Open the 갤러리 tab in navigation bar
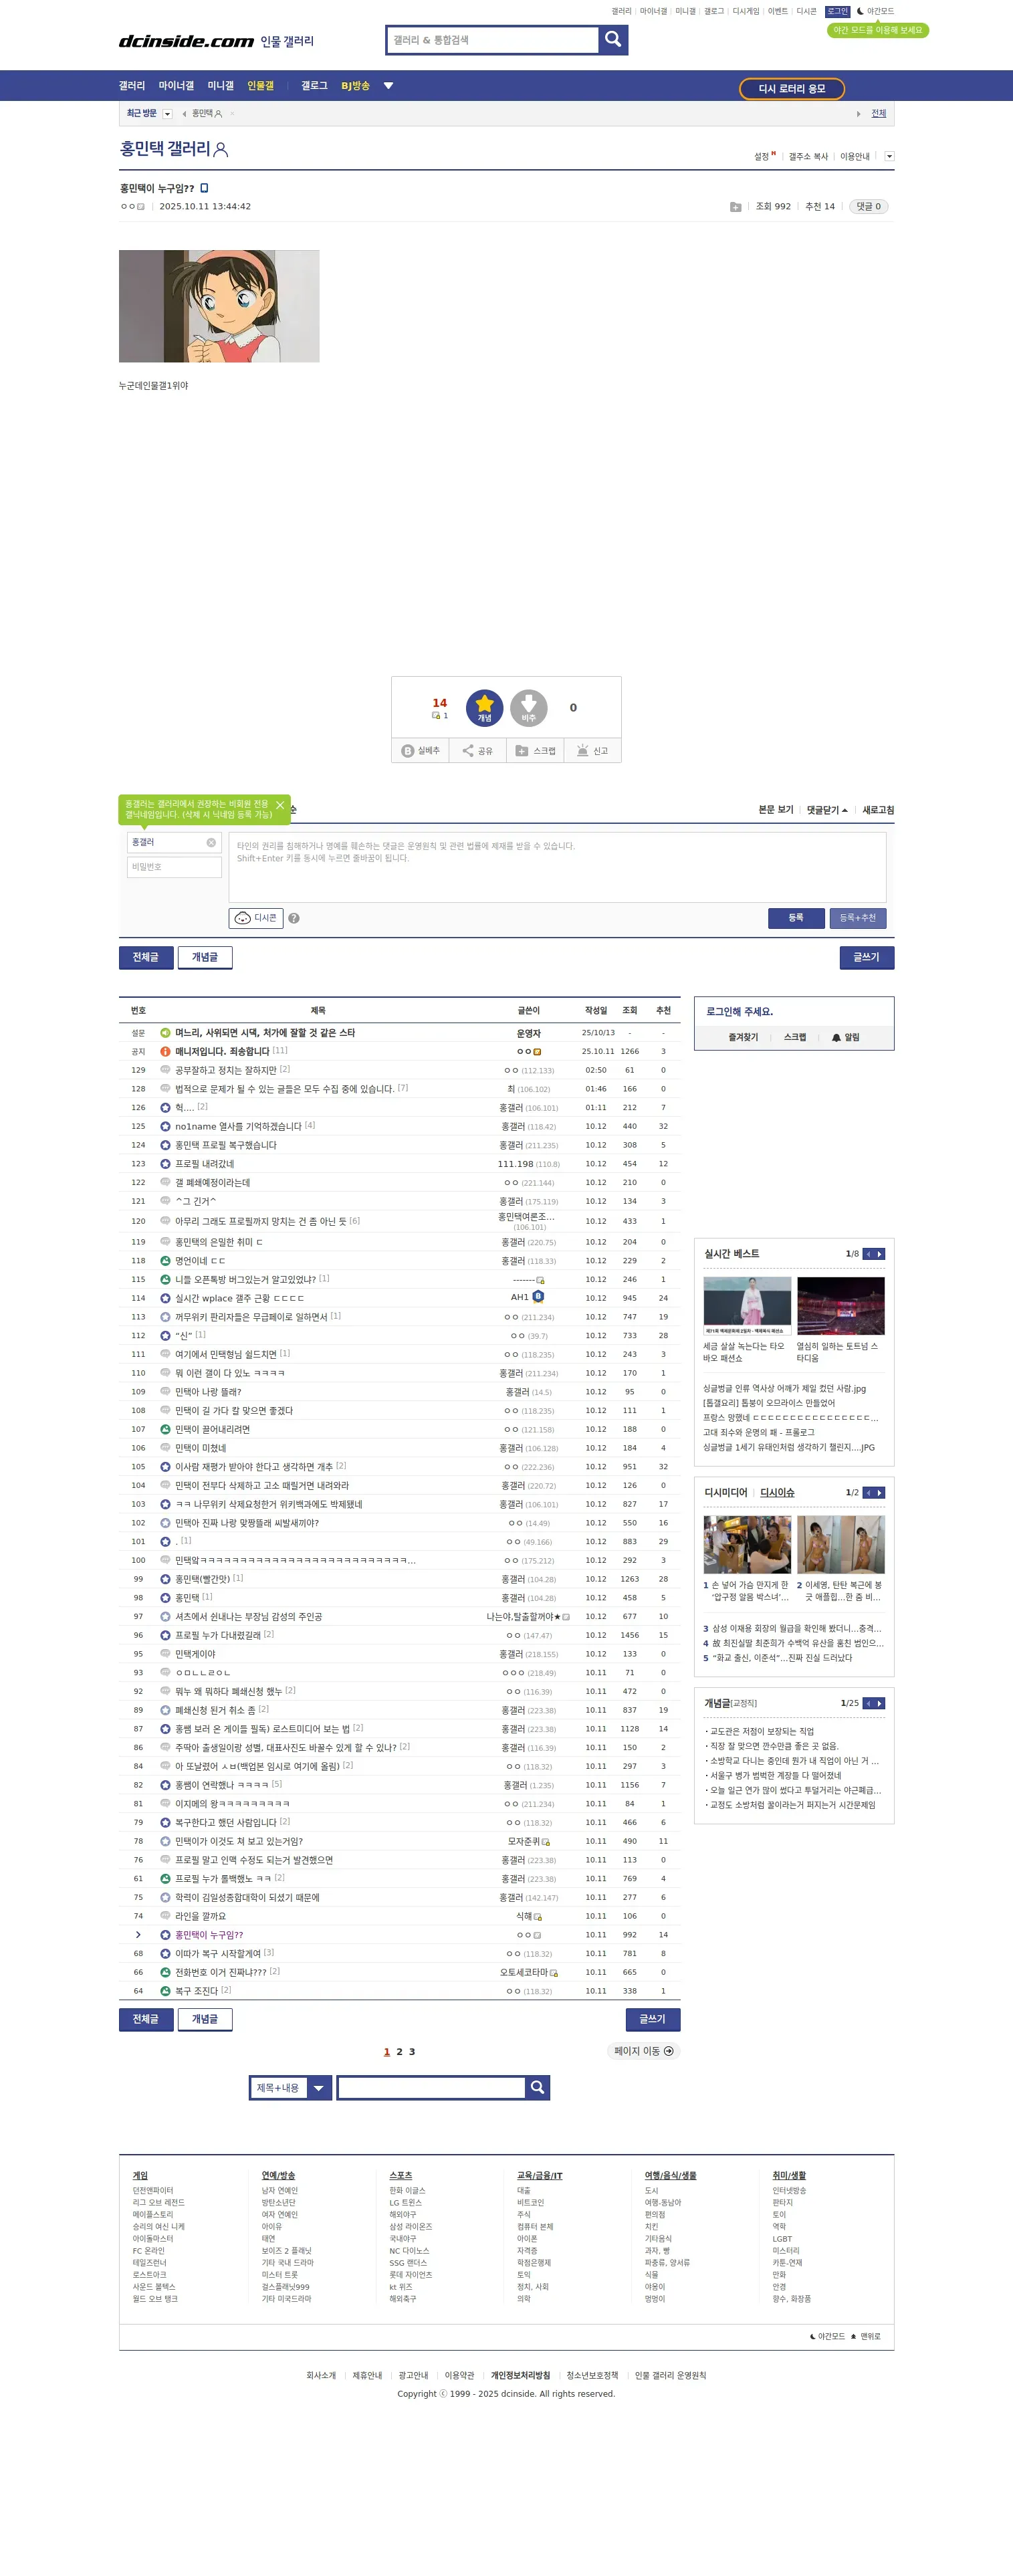This screenshot has height=2576, width=1013. click(x=132, y=86)
